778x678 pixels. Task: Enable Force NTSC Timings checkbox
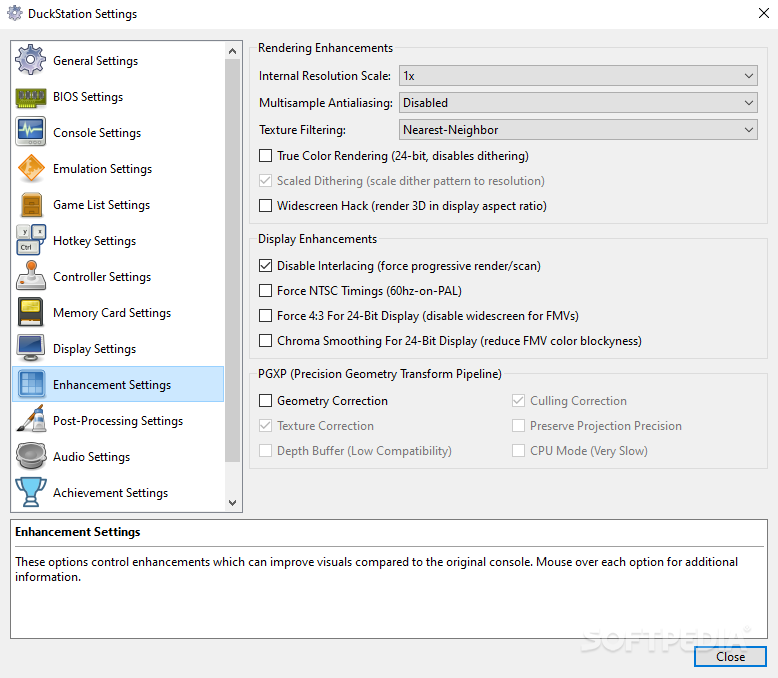click(x=265, y=290)
